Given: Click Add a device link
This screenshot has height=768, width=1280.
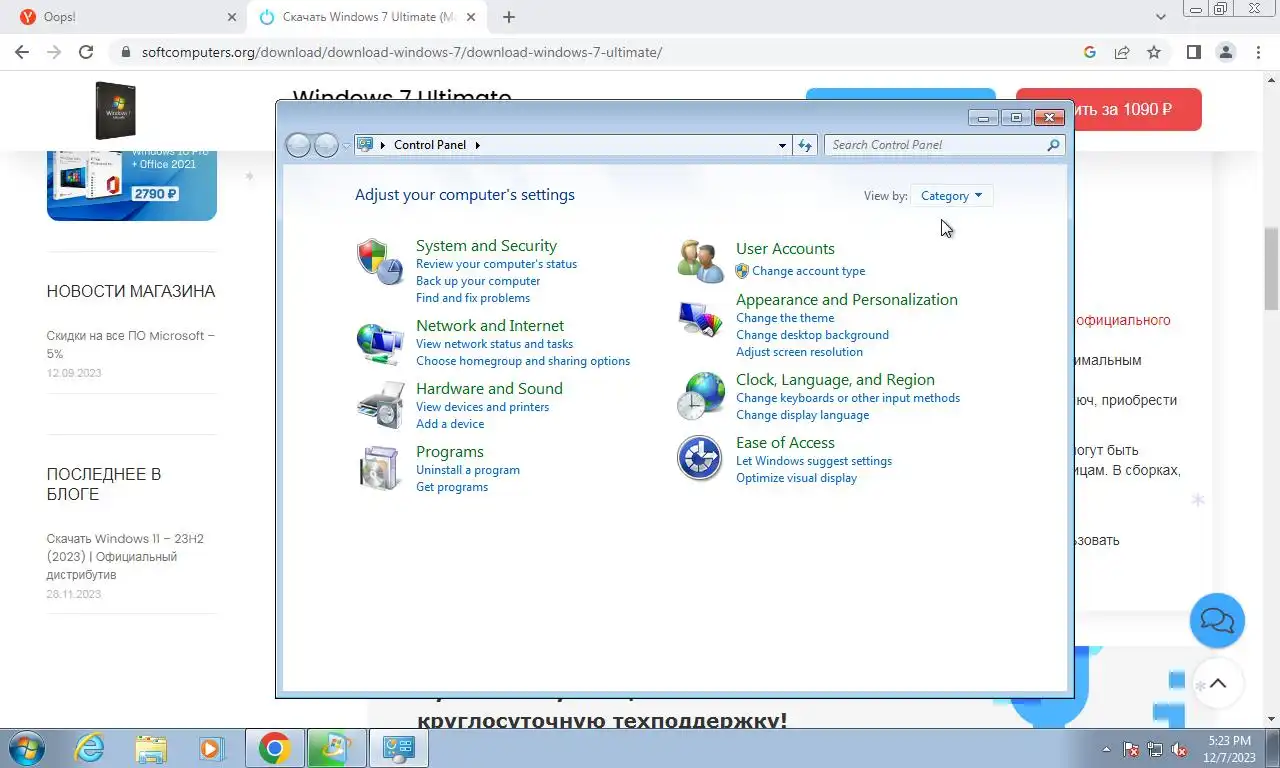Looking at the screenshot, I should pyautogui.click(x=450, y=424).
